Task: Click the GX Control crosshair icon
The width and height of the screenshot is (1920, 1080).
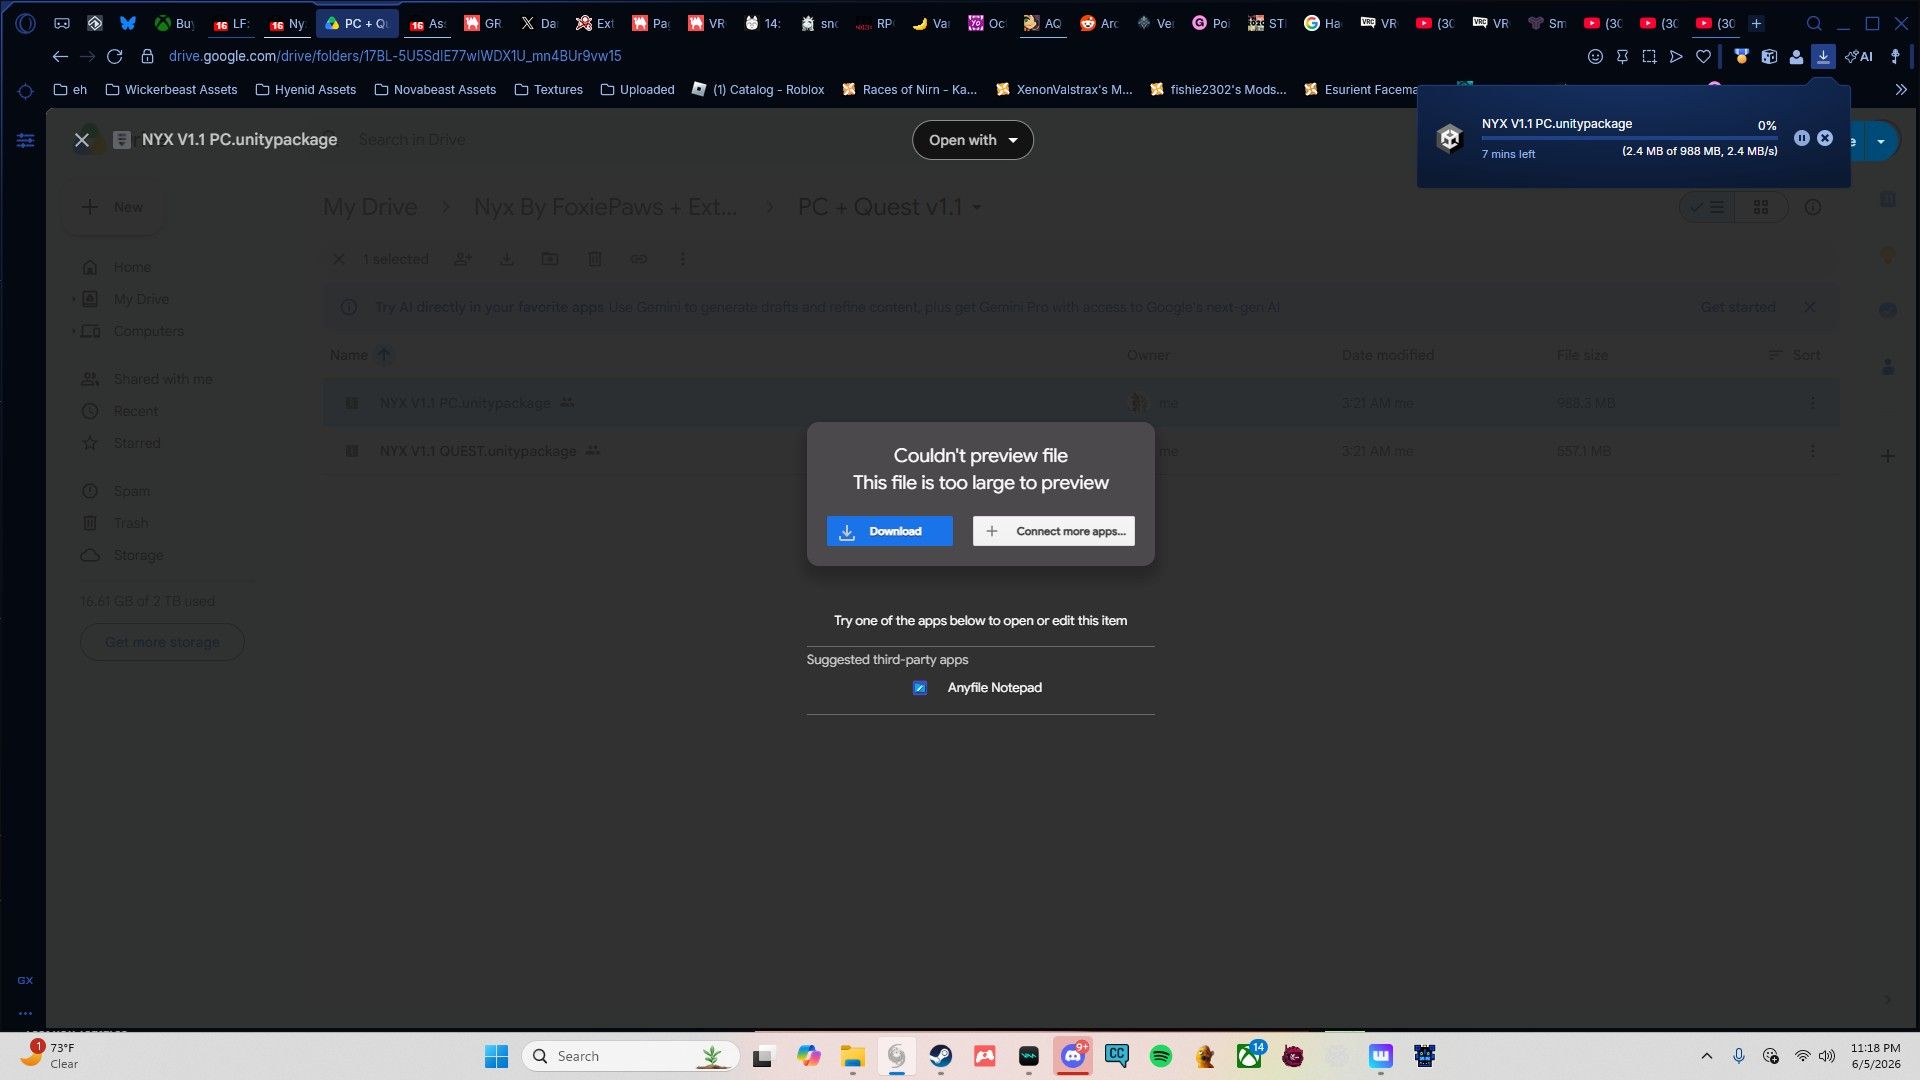Action: [25, 91]
